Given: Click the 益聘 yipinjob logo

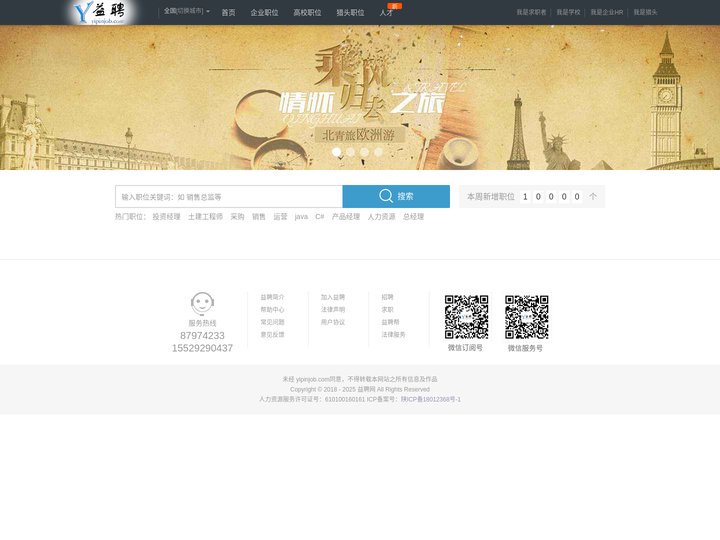Looking at the screenshot, I should [101, 12].
